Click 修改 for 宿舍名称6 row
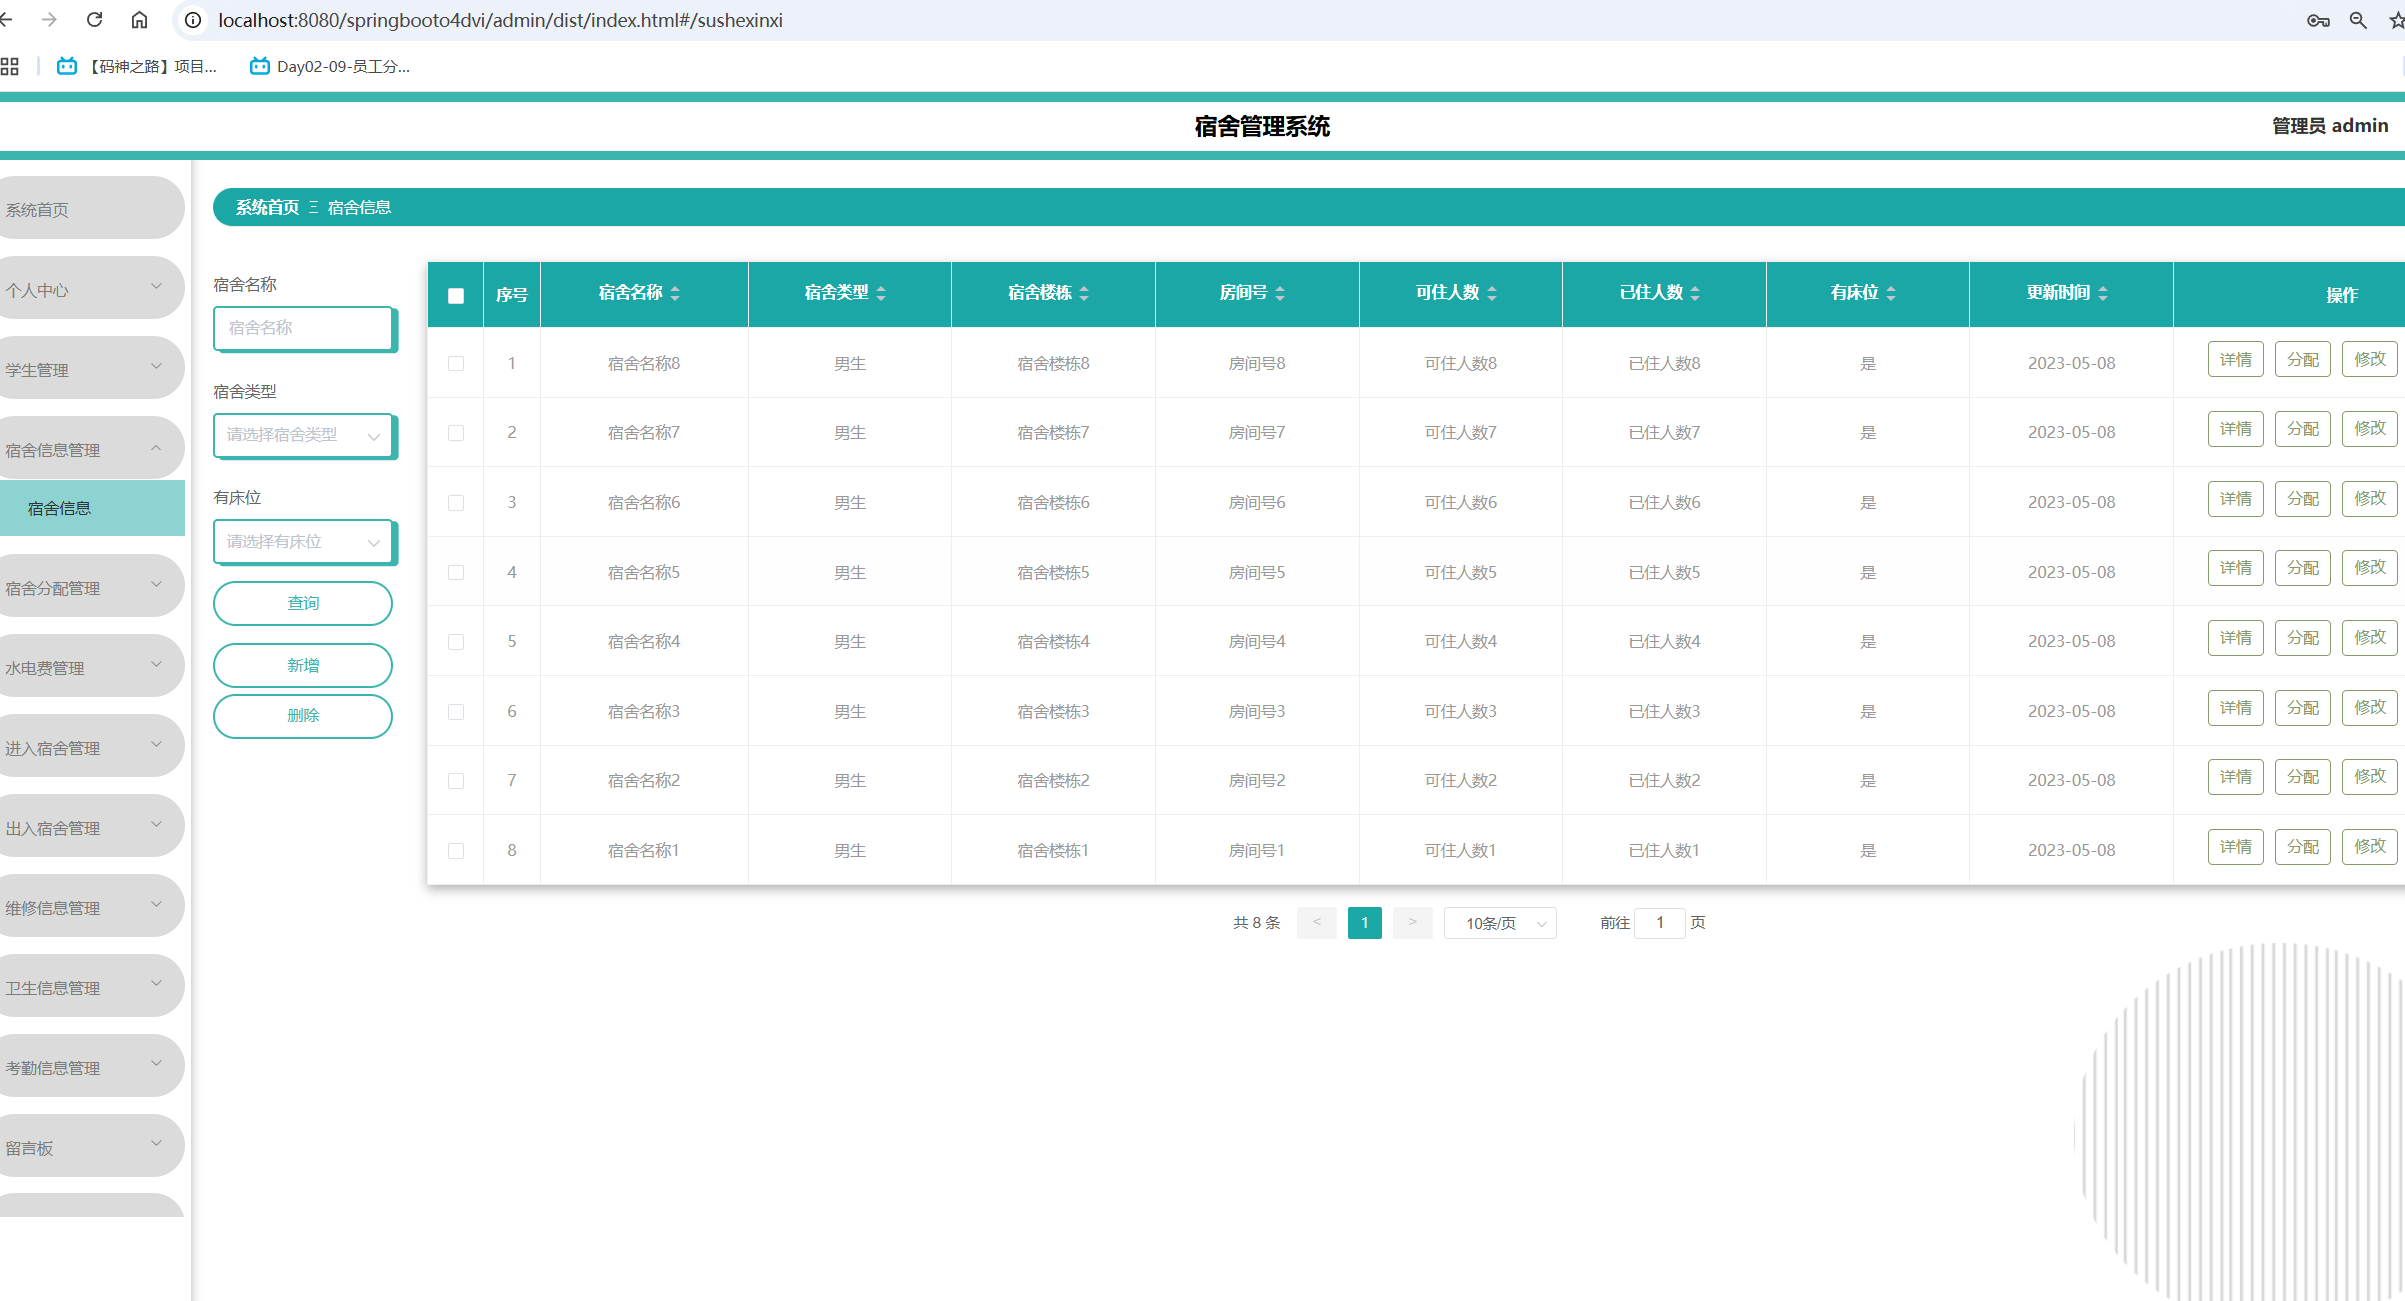This screenshot has width=2405, height=1301. click(2369, 498)
